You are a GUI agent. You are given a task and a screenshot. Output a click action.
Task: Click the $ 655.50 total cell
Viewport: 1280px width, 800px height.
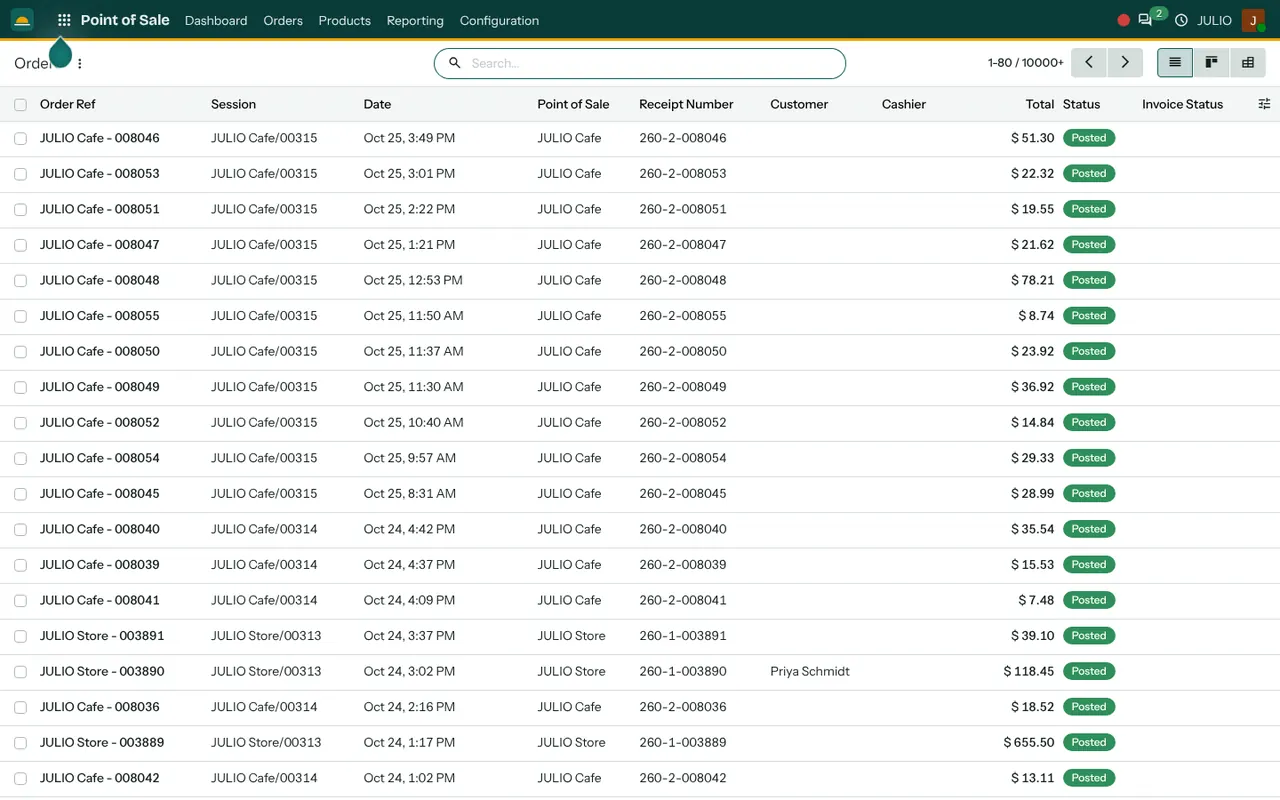(1029, 742)
